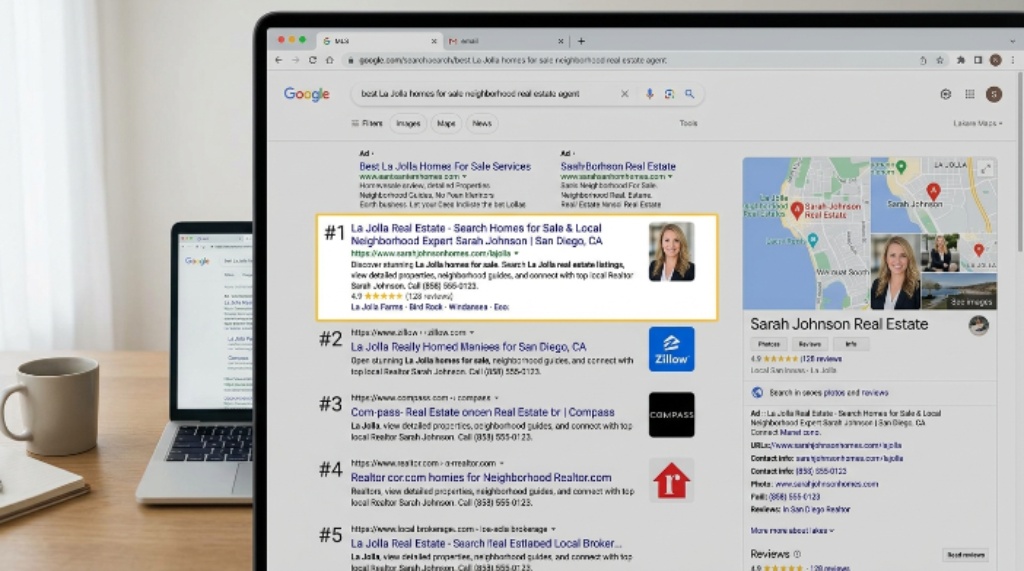Image resolution: width=1024 pixels, height=571 pixels.
Task: Clear the search query with X
Action: (624, 94)
